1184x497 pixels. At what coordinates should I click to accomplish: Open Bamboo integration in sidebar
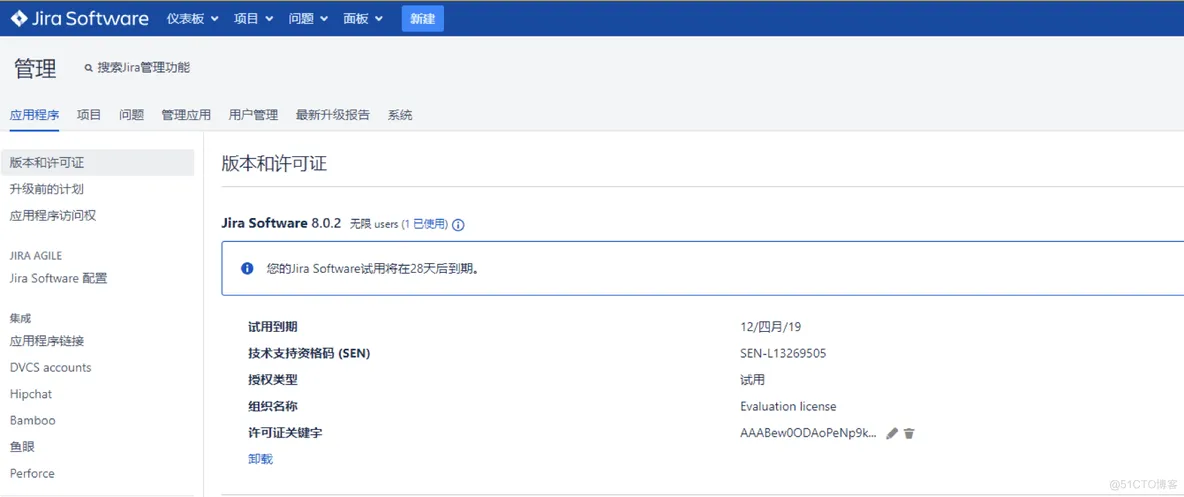pyautogui.click(x=32, y=420)
